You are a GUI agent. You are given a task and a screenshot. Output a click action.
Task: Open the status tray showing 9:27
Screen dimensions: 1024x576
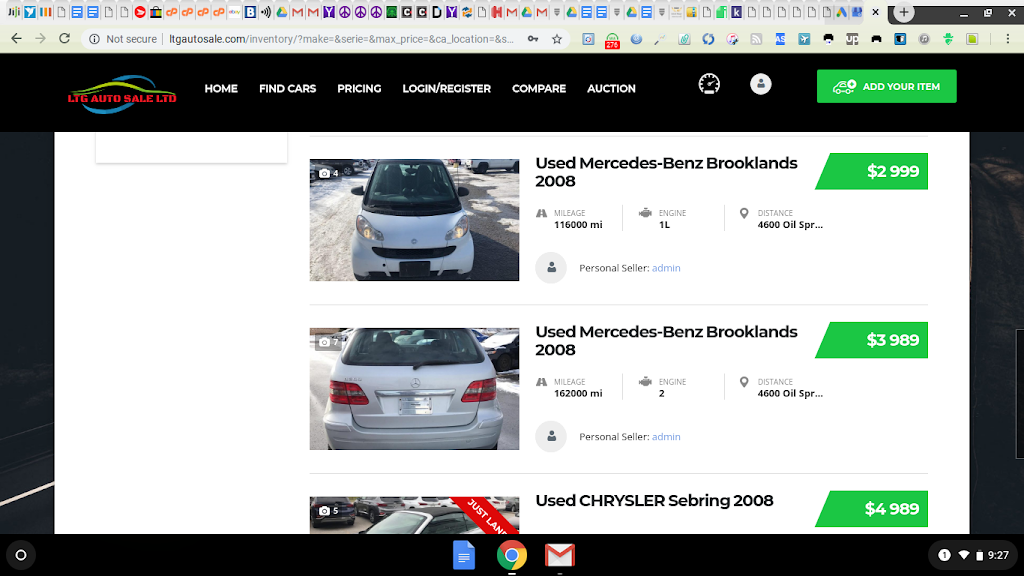coord(973,555)
